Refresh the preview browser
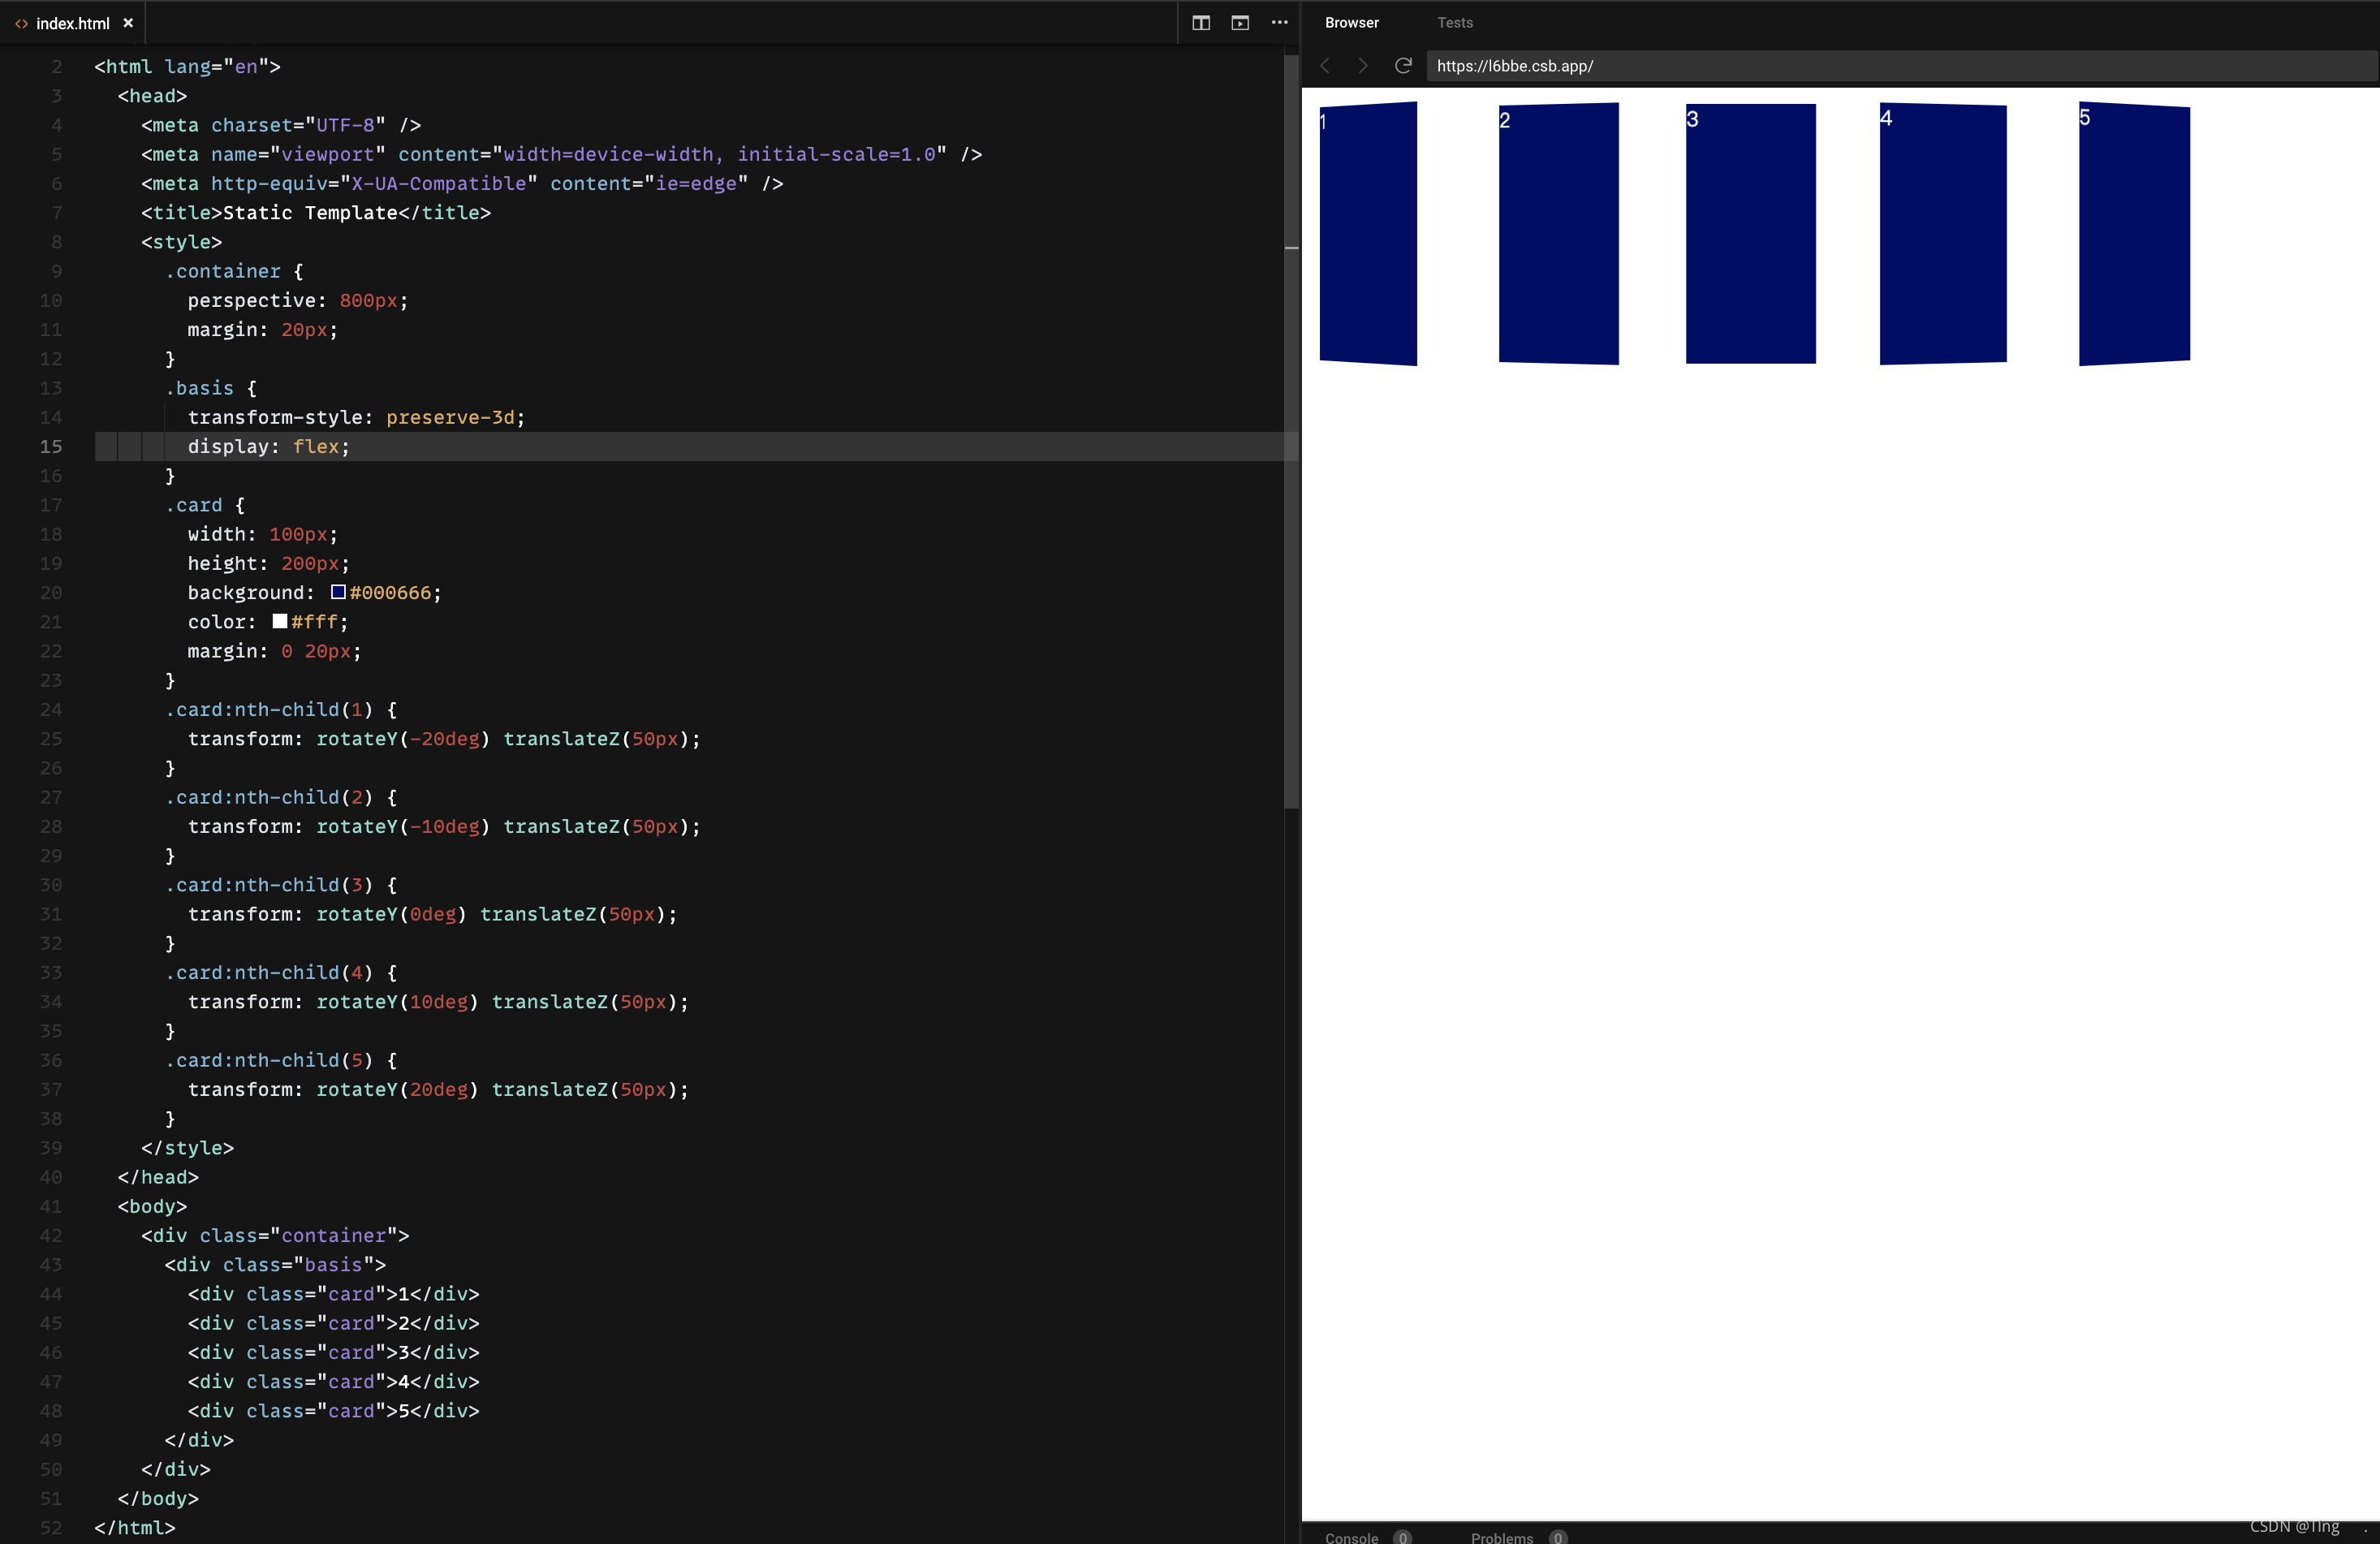 pos(1403,66)
